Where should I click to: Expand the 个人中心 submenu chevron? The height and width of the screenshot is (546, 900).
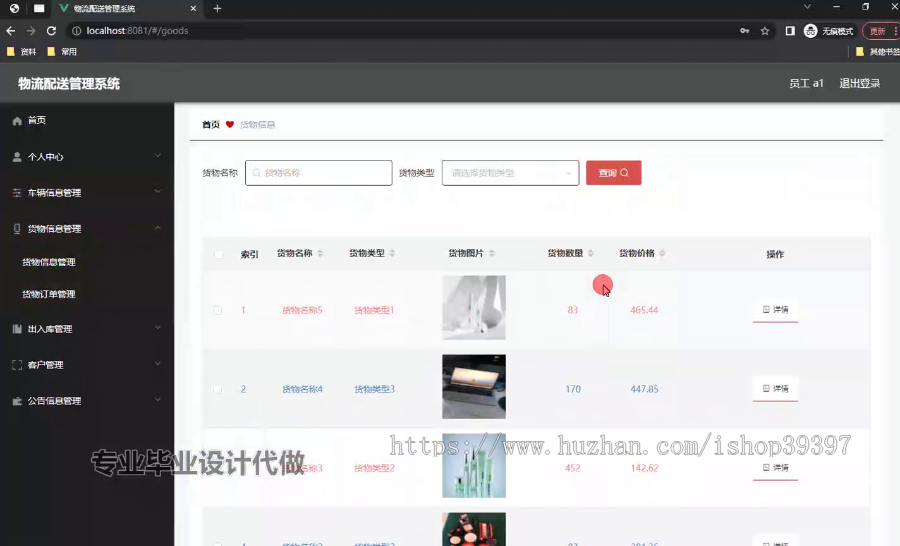click(x=157, y=156)
